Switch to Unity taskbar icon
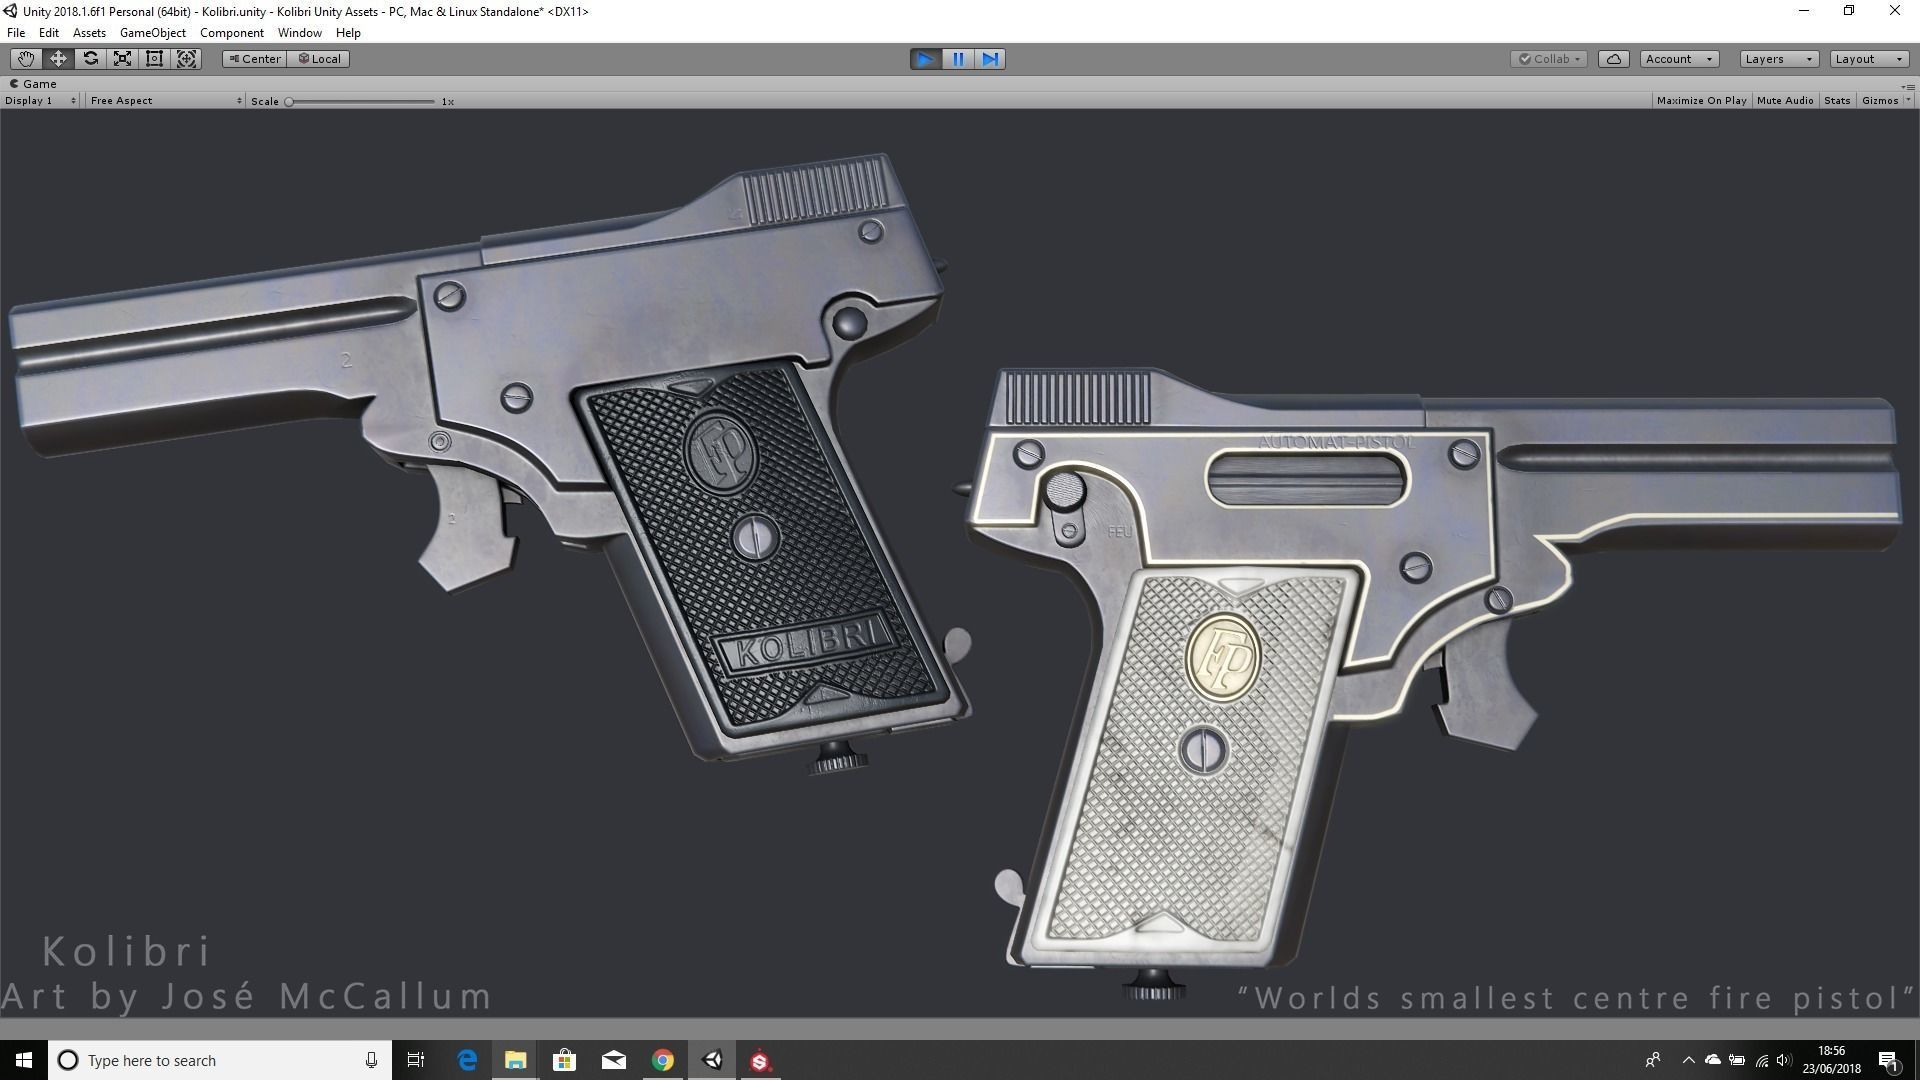This screenshot has width=1920, height=1080. click(x=712, y=1060)
